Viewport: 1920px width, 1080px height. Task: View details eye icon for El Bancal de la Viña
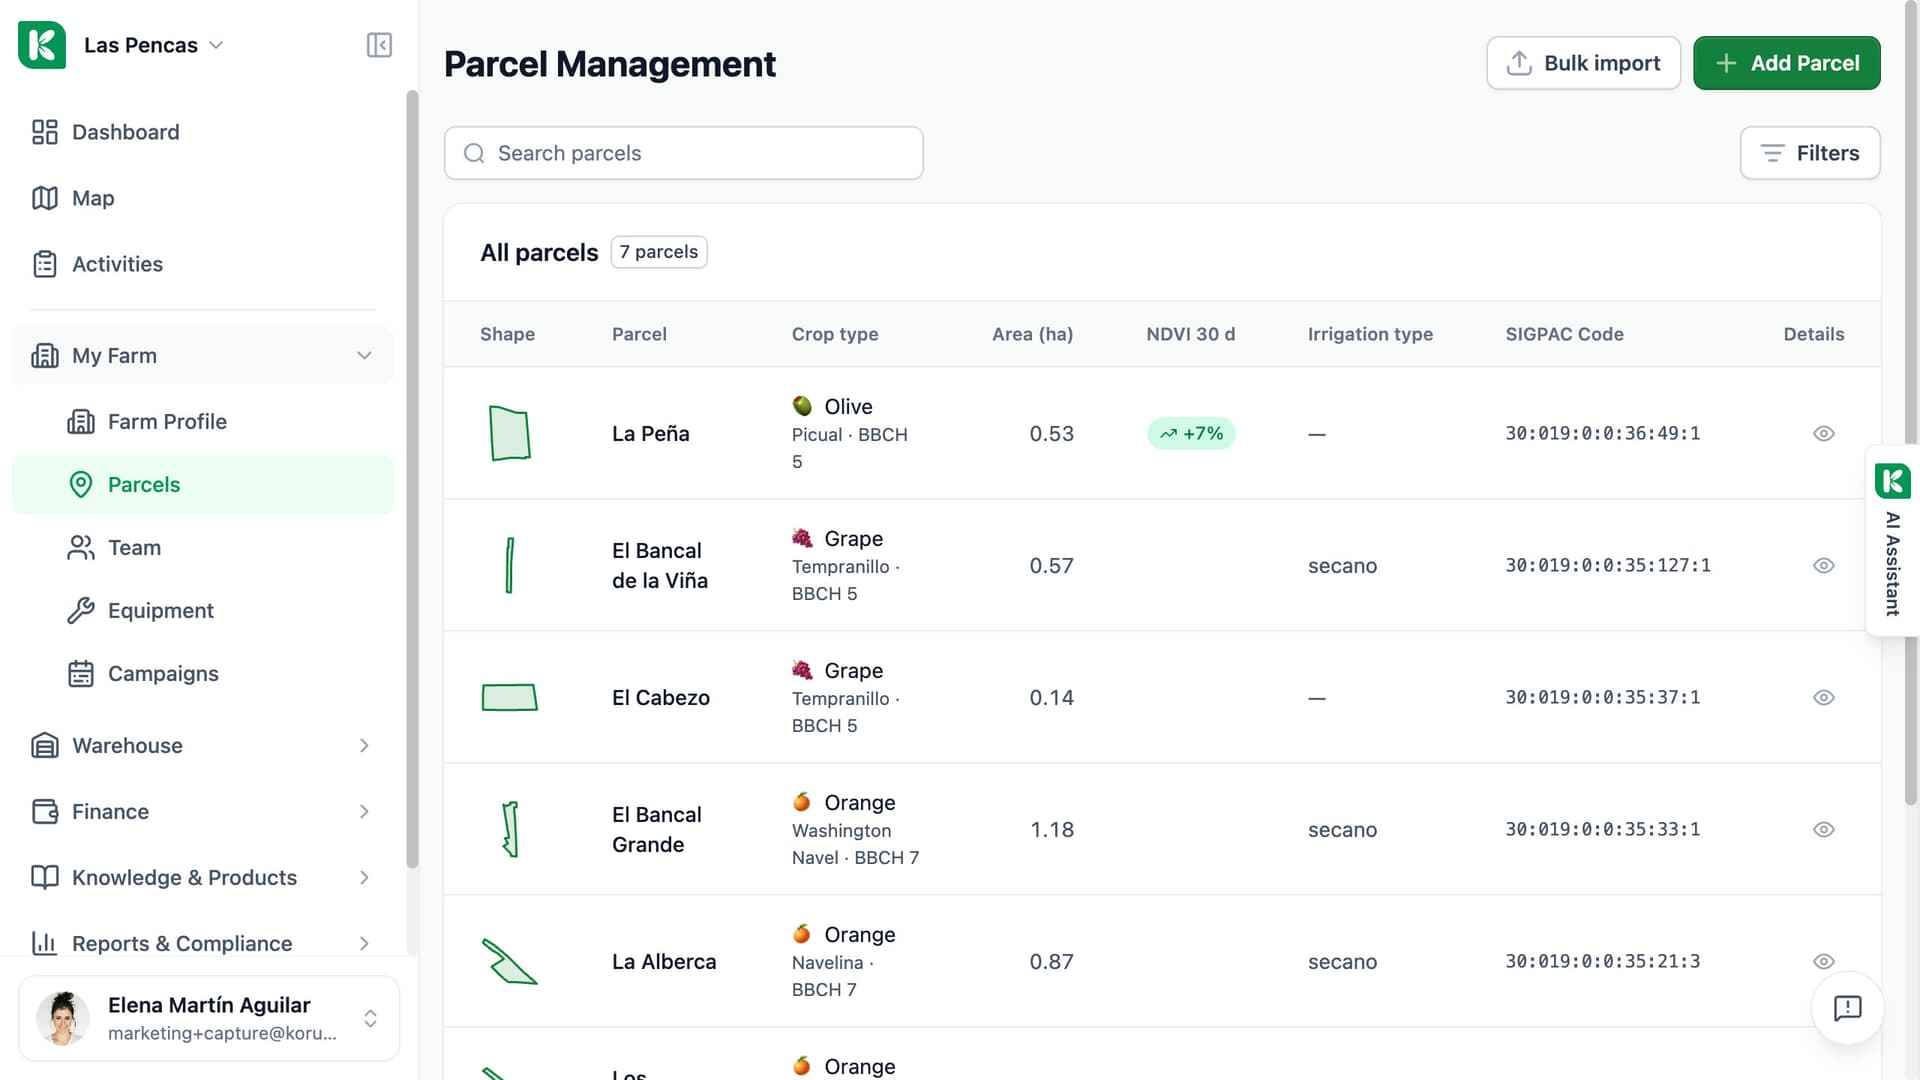pos(1823,566)
